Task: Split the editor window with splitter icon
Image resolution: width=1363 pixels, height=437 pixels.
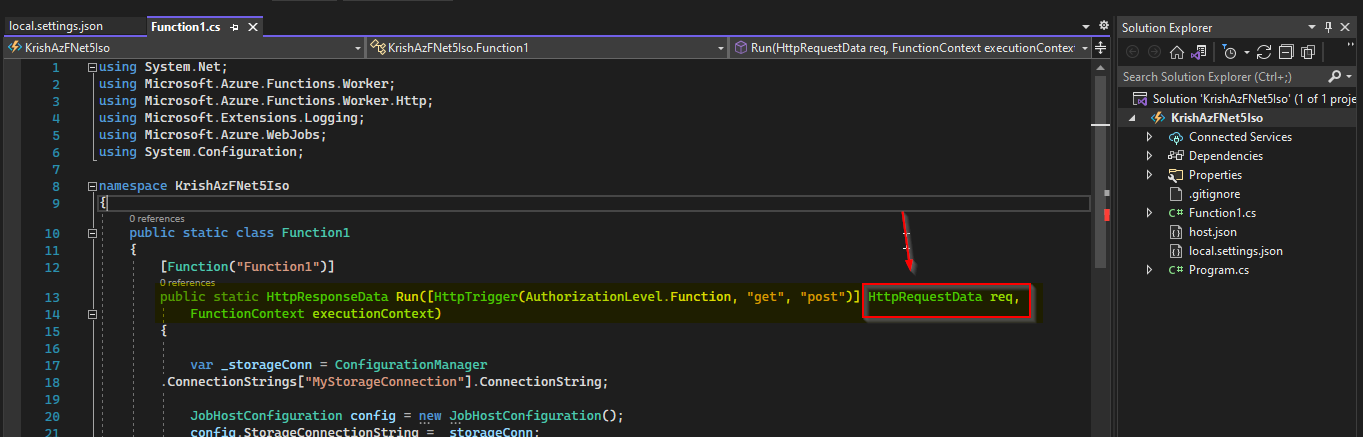Action: [x=1102, y=47]
